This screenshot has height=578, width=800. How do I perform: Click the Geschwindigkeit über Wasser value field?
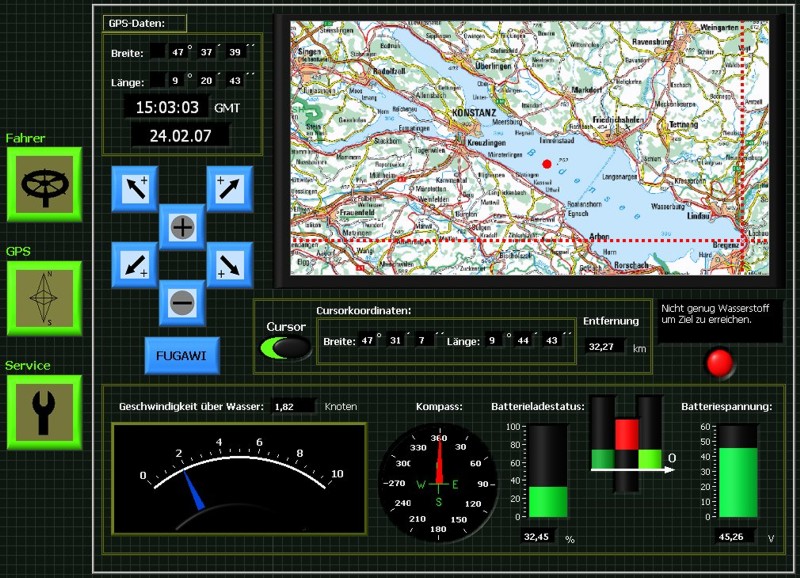(x=293, y=406)
